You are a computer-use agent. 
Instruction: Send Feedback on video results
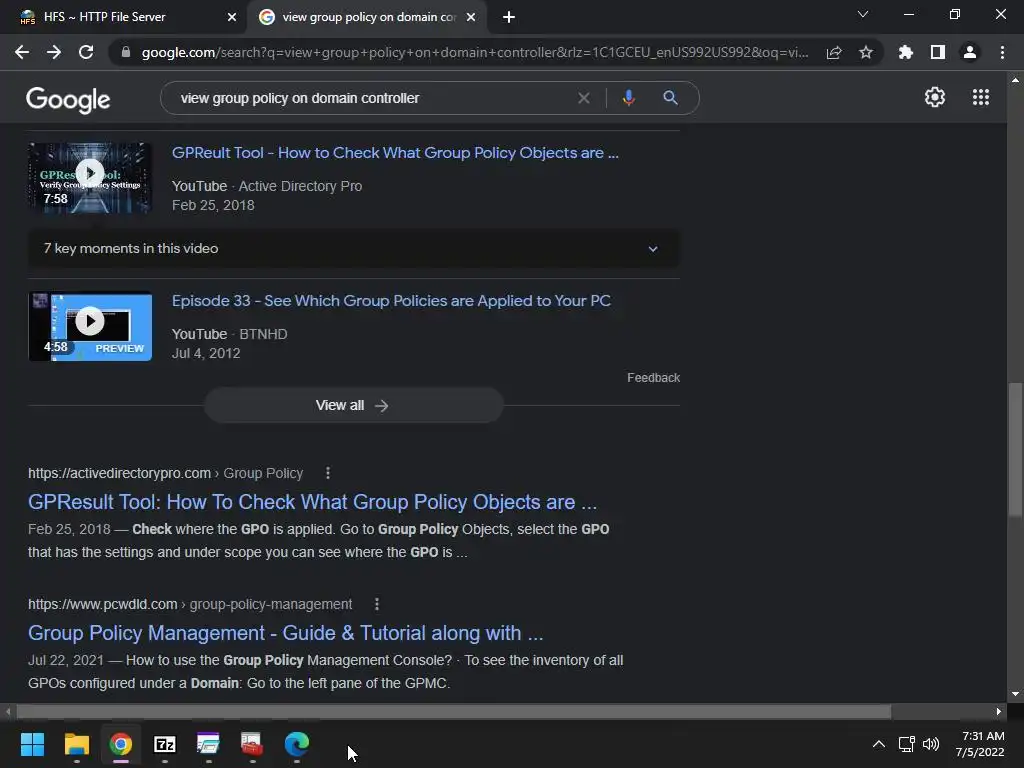point(653,377)
